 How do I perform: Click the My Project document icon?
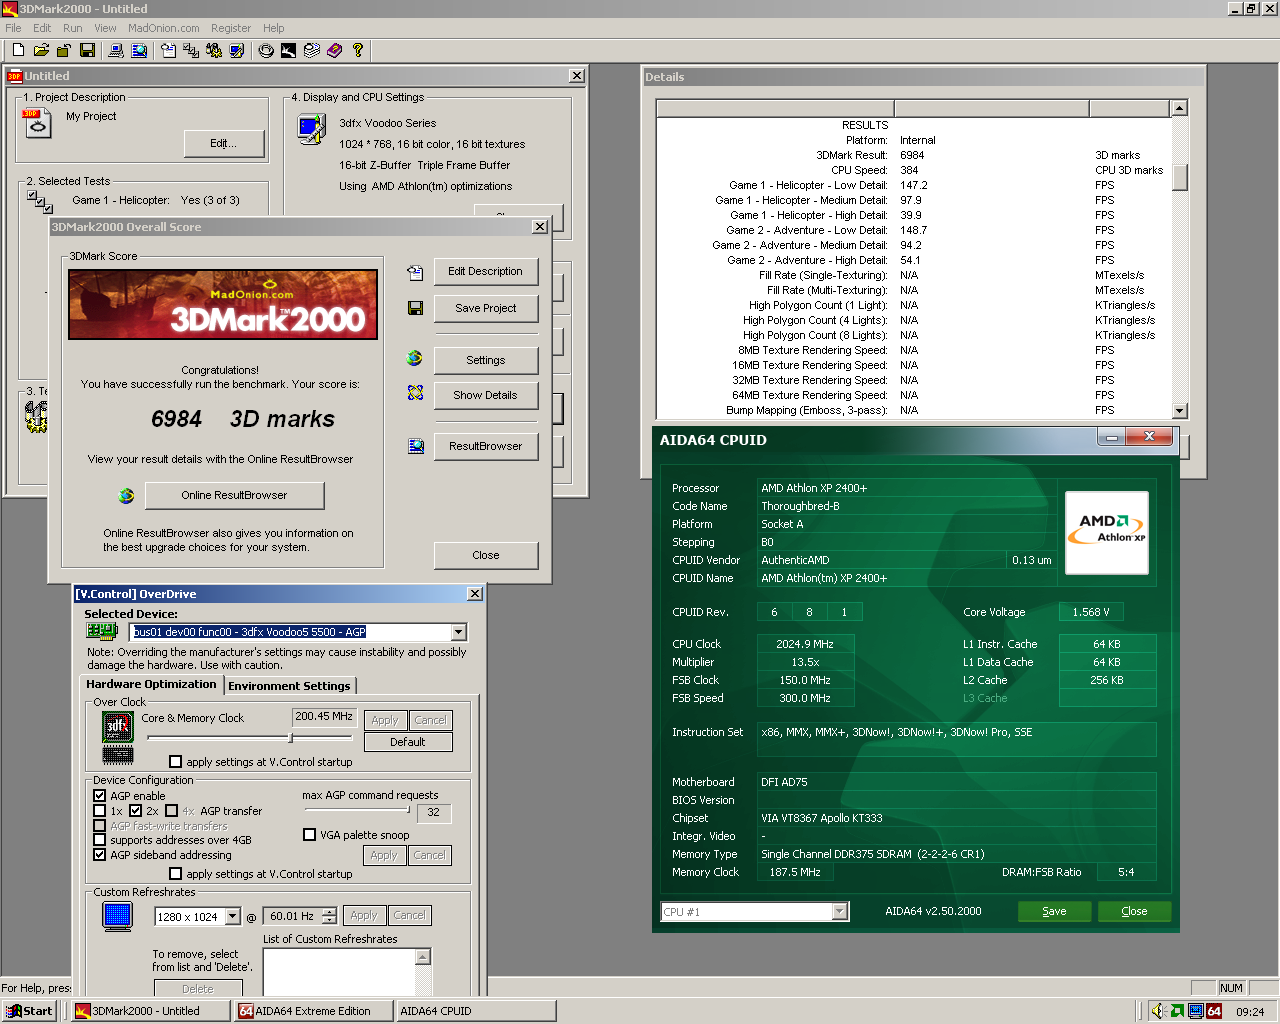tap(37, 123)
